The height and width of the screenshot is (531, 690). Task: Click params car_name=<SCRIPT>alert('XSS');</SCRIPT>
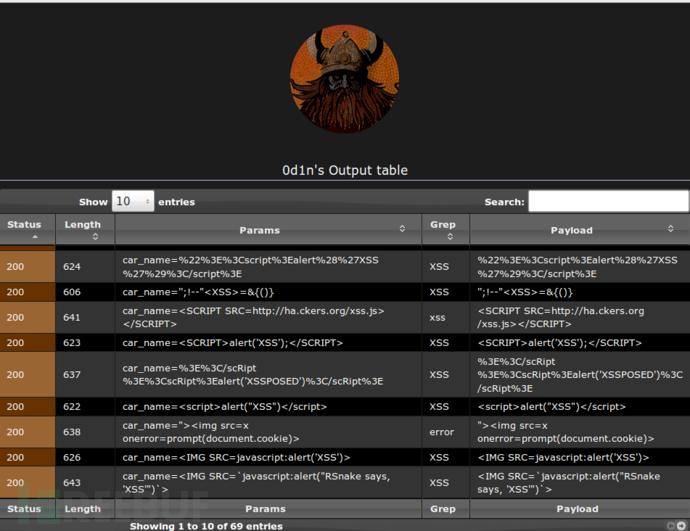[x=232, y=343]
